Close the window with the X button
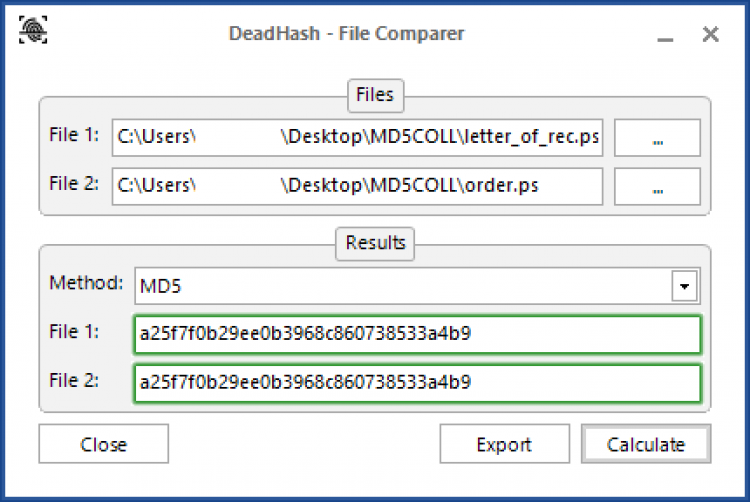 click(x=710, y=34)
